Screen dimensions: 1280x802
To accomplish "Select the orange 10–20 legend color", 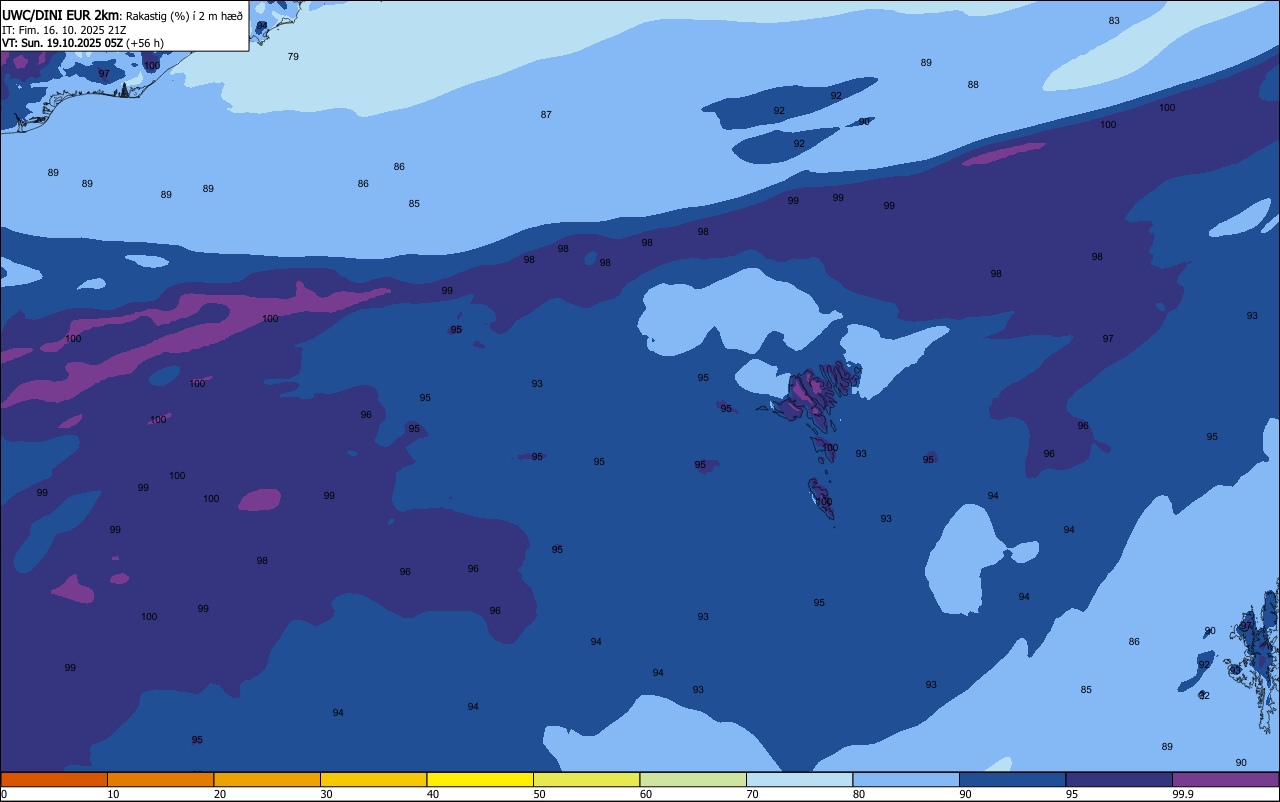I will point(160,779).
